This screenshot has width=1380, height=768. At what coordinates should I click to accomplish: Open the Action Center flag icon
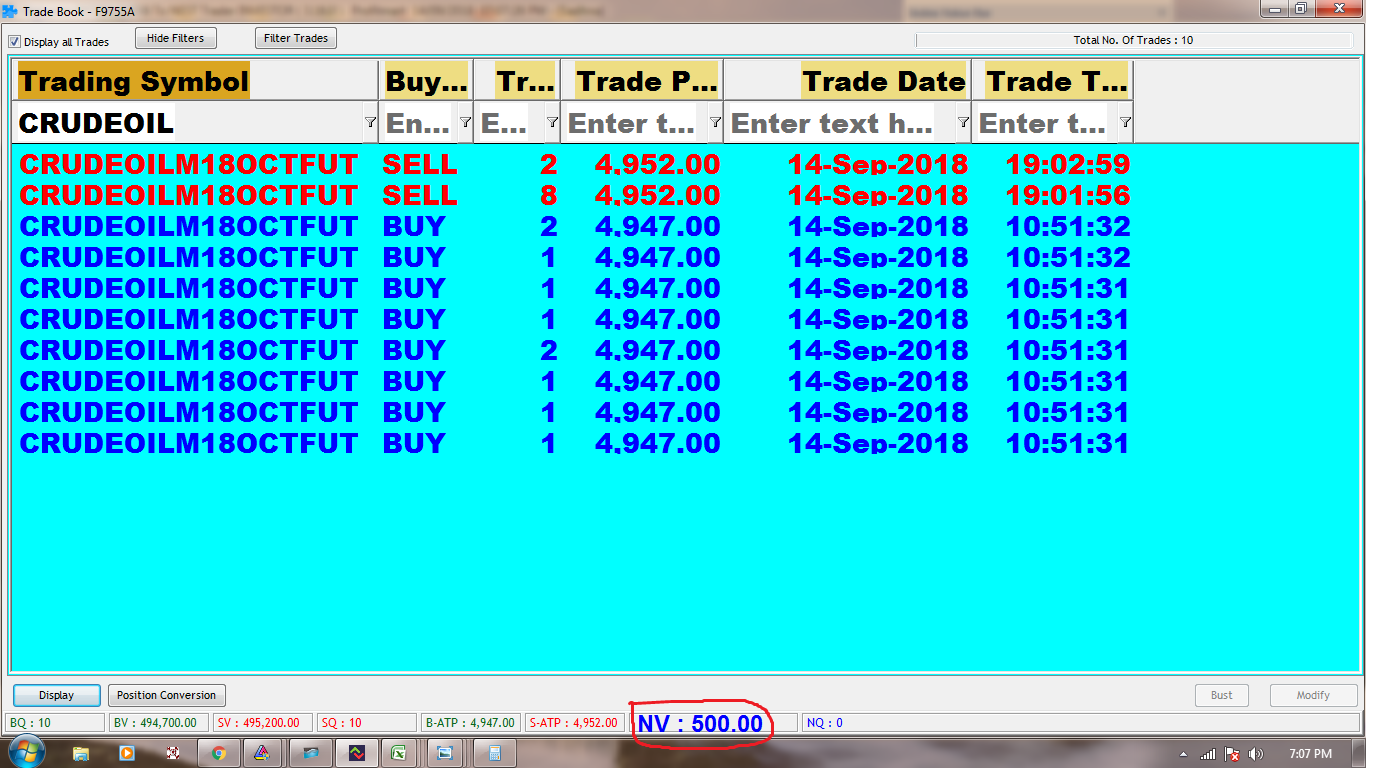click(1233, 754)
